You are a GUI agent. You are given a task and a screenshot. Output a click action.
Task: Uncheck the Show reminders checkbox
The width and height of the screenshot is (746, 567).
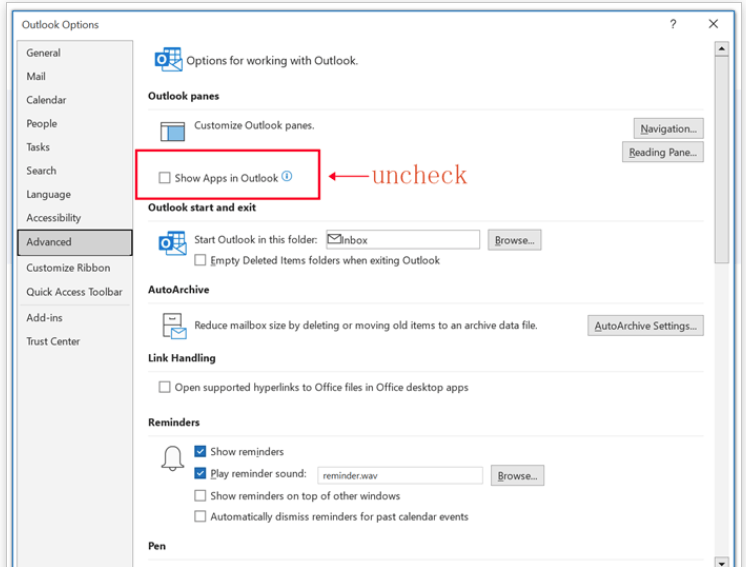200,451
